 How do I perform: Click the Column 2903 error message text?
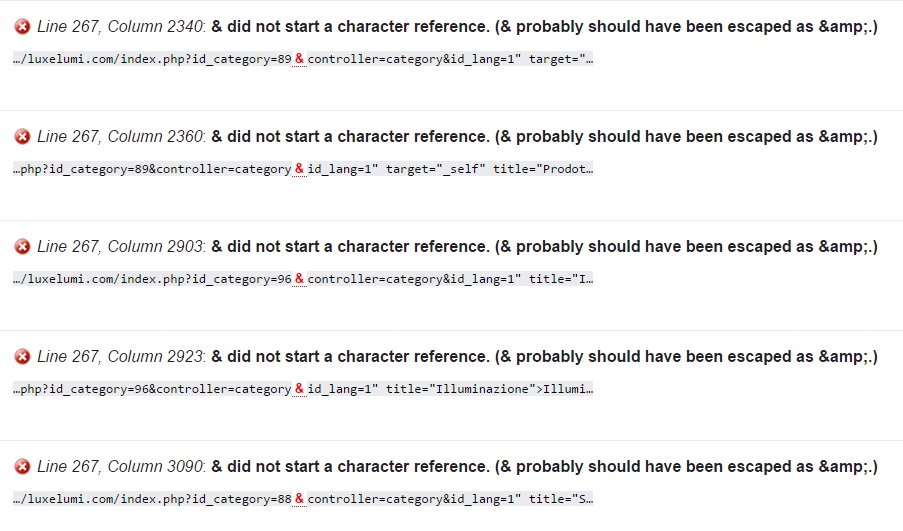tap(544, 246)
